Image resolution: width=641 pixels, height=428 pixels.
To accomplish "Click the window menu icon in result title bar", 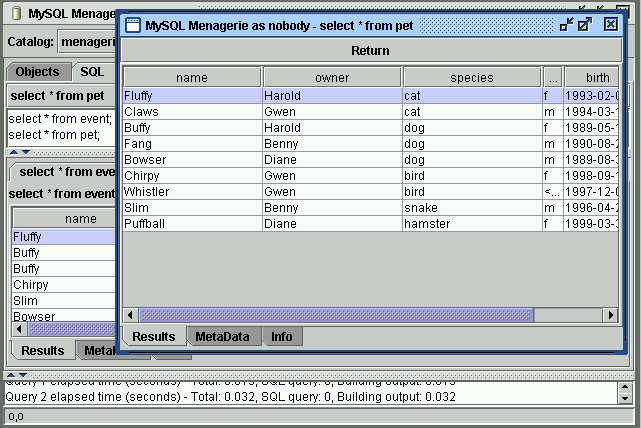I will 132,24.
